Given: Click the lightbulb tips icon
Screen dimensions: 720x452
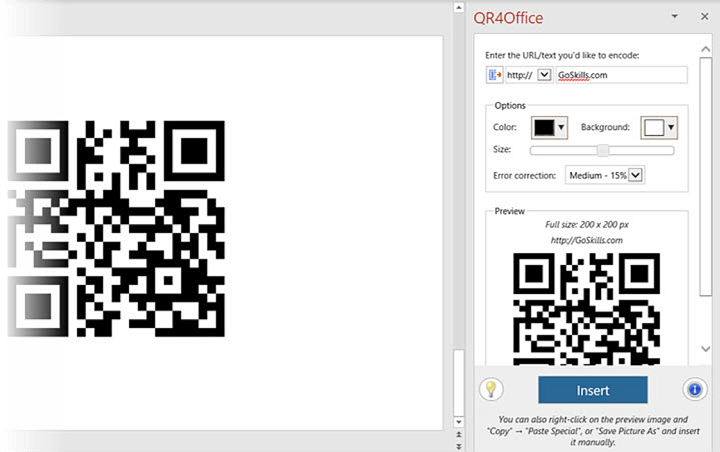Looking at the screenshot, I should pyautogui.click(x=491, y=390).
